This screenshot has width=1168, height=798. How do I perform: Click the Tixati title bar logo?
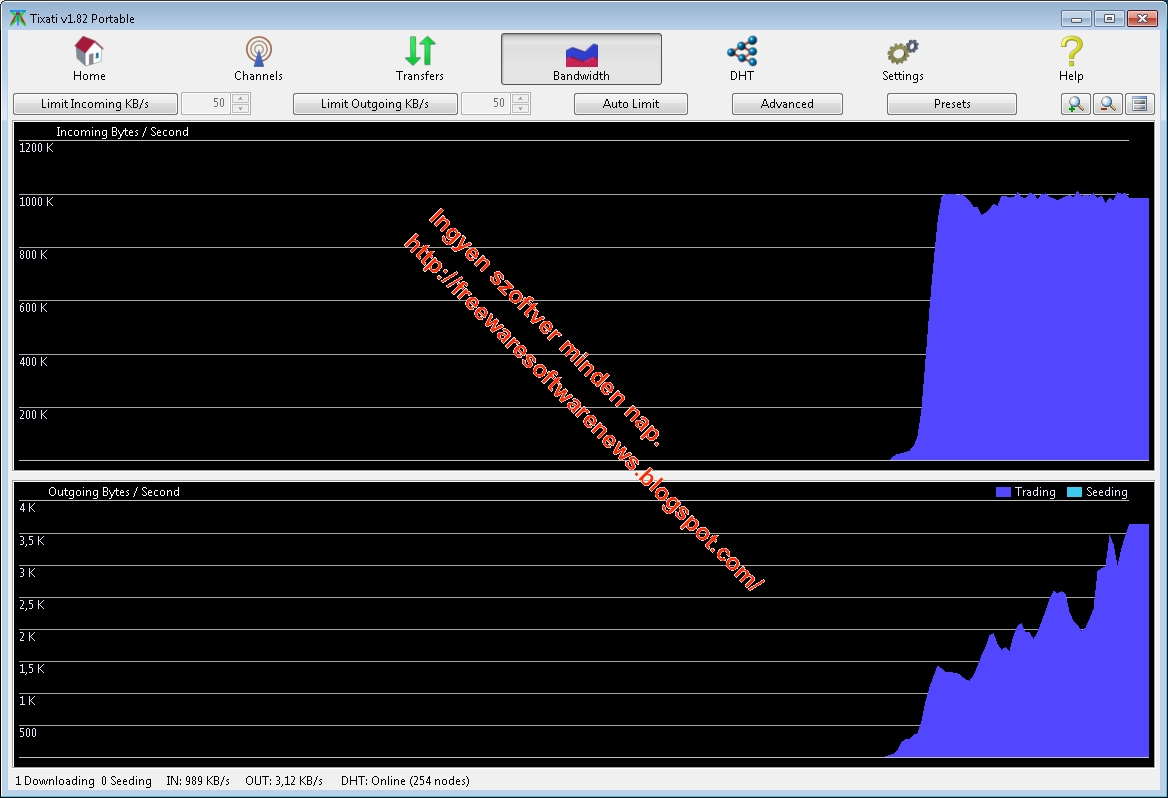pyautogui.click(x=17, y=18)
